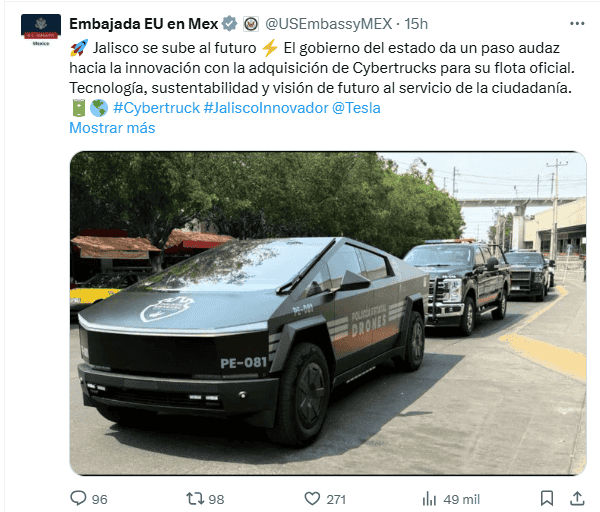Click the @USEmbassyMEX handle
600x512 pixels.
(x=329, y=24)
